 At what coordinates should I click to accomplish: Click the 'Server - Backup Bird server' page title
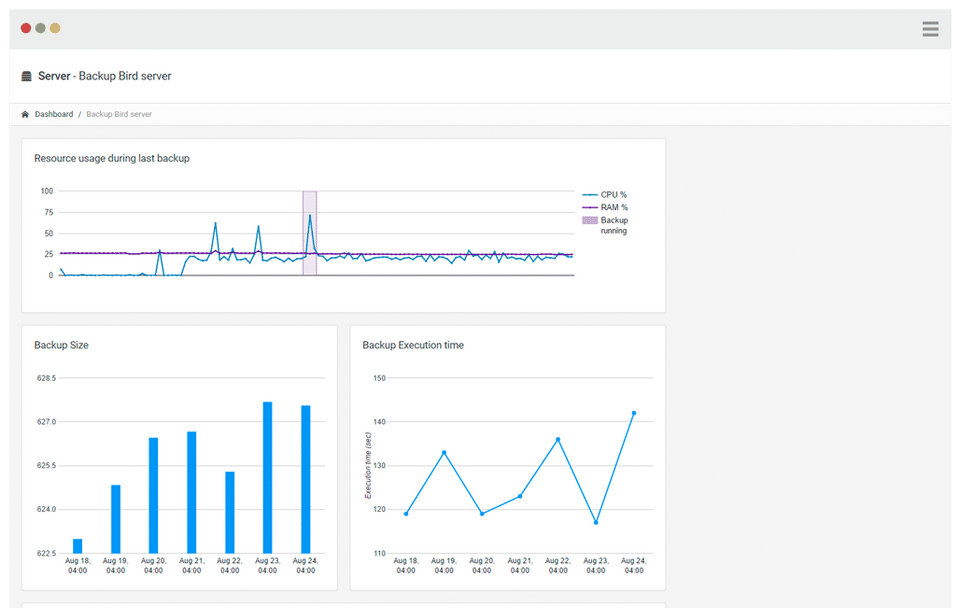[105, 76]
